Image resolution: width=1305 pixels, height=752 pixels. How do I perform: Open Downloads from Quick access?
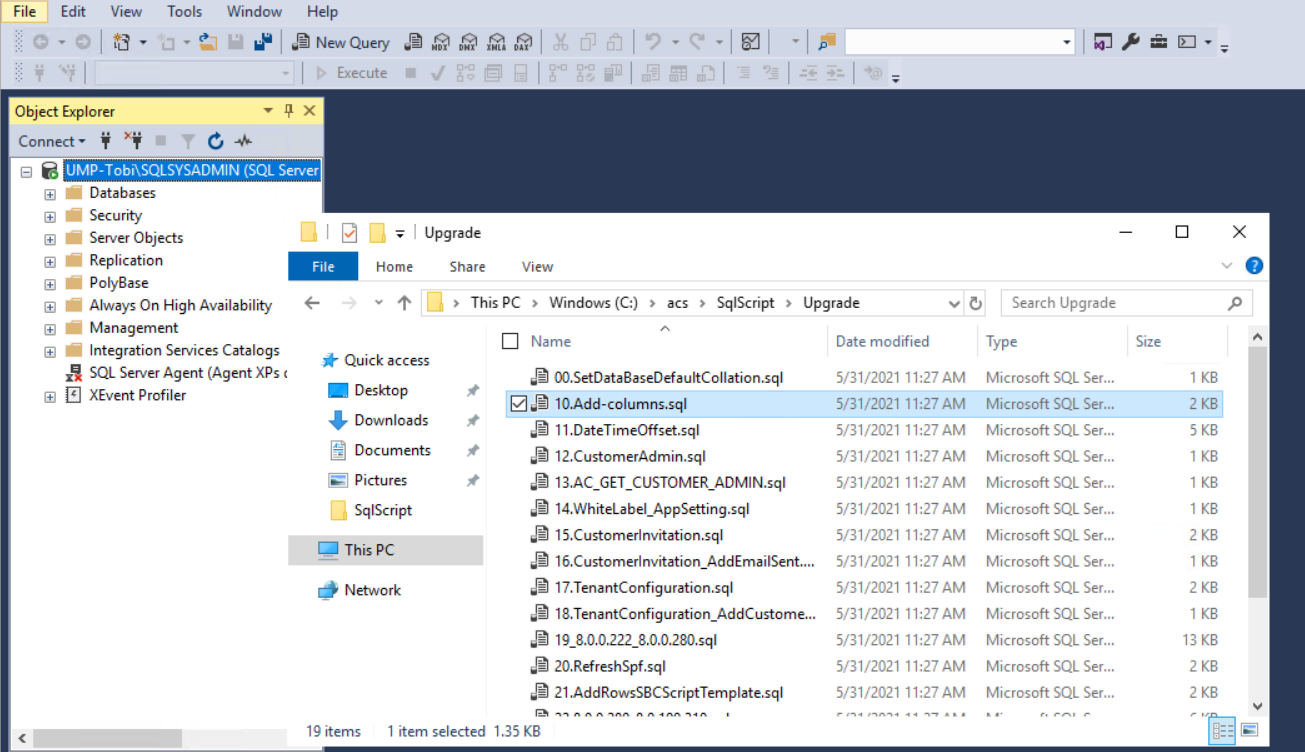(x=391, y=420)
